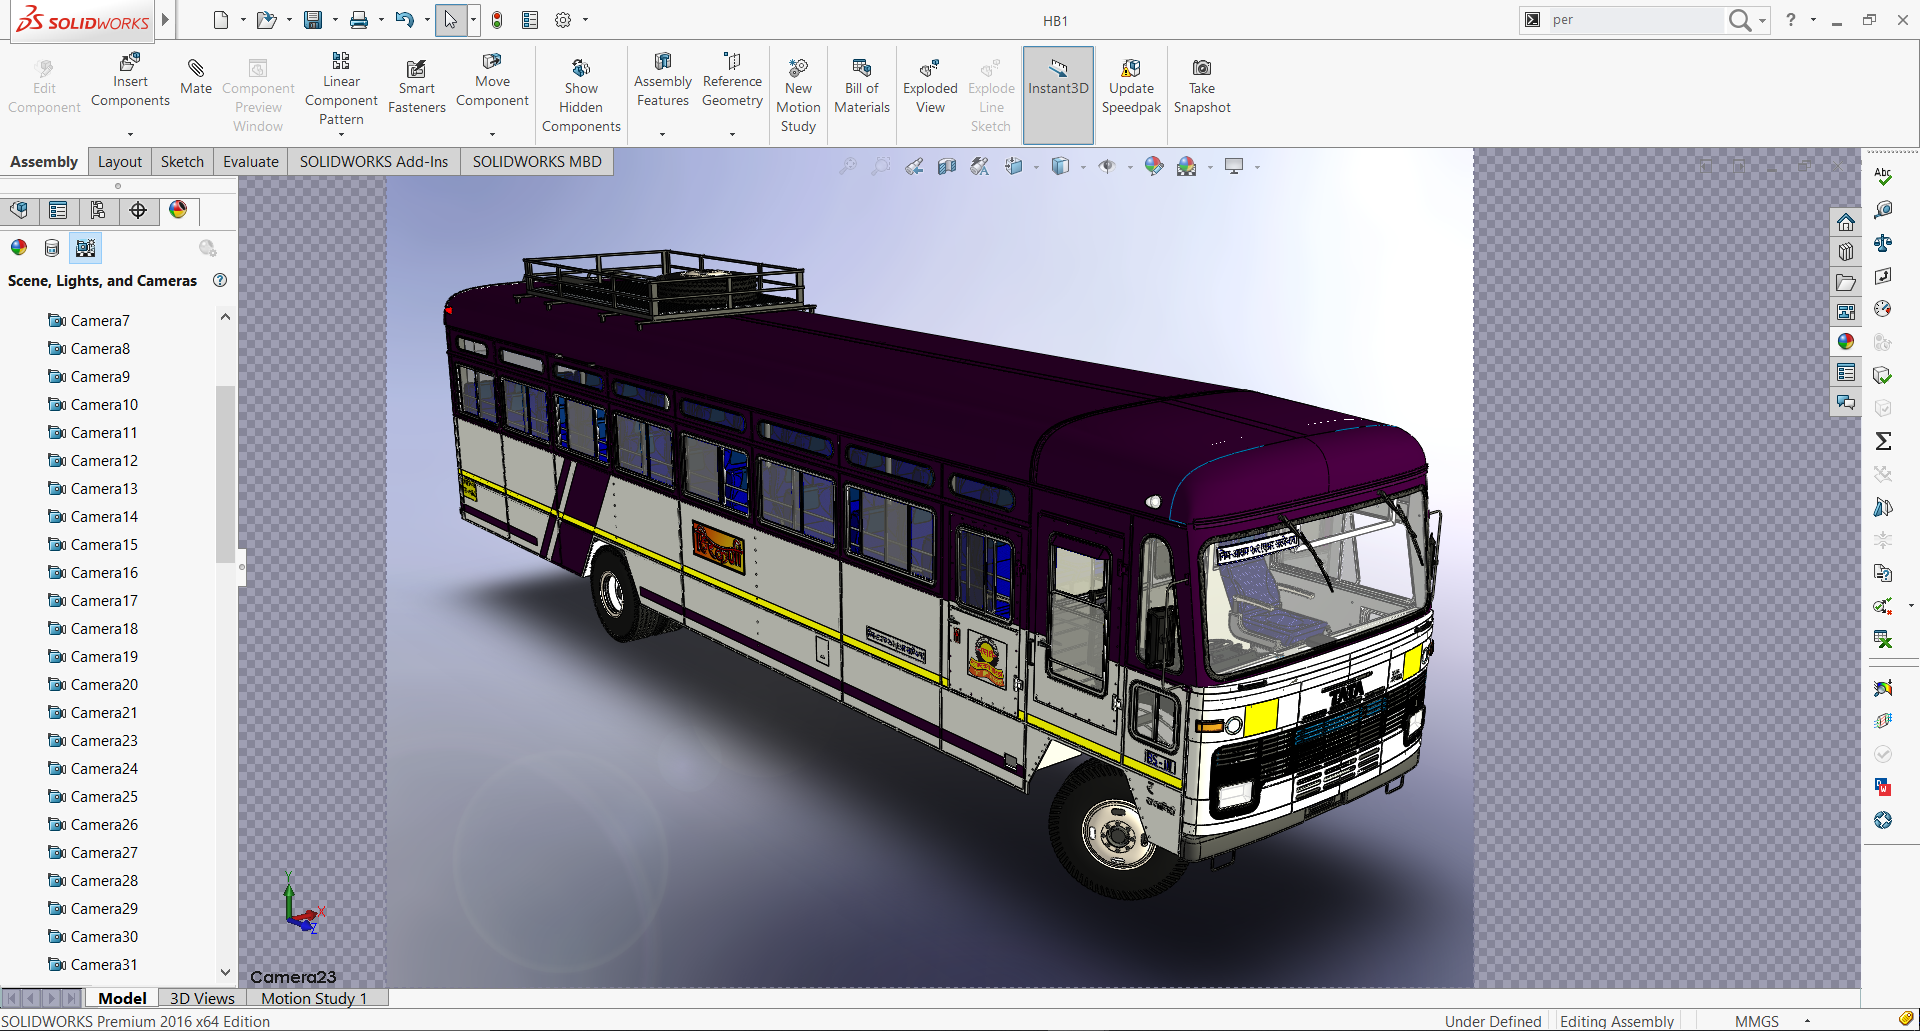Open Bill of Materials tool
1920x1031 pixels.
[861, 69]
